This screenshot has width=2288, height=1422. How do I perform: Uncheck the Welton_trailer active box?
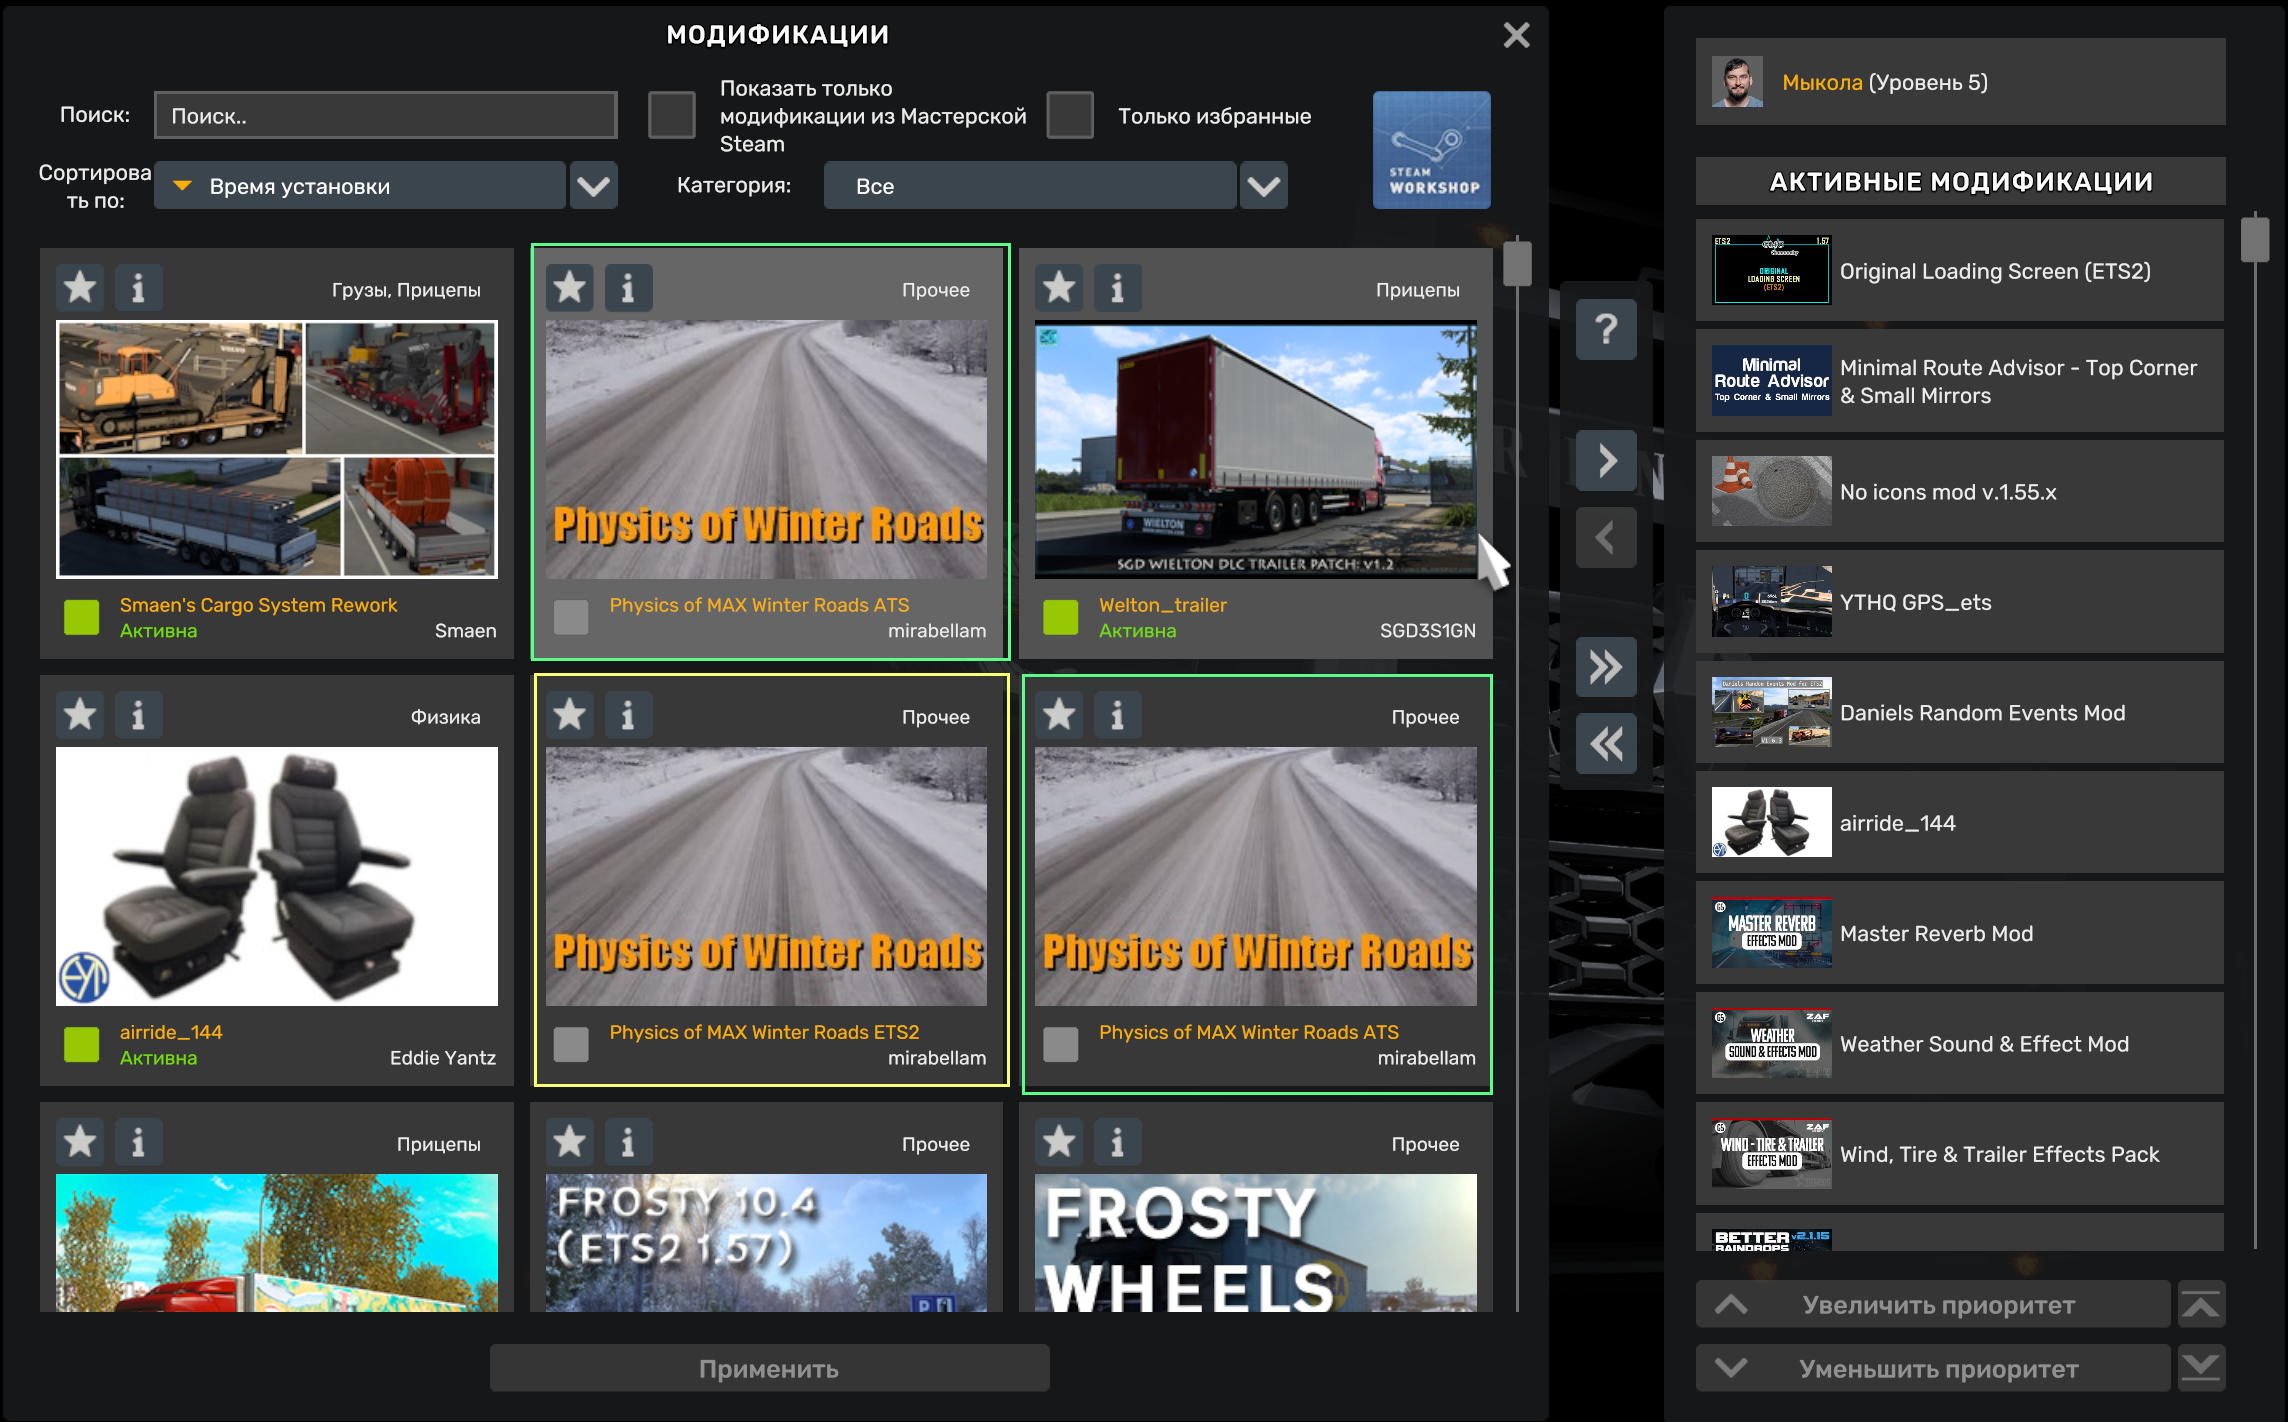pyautogui.click(x=1061, y=618)
